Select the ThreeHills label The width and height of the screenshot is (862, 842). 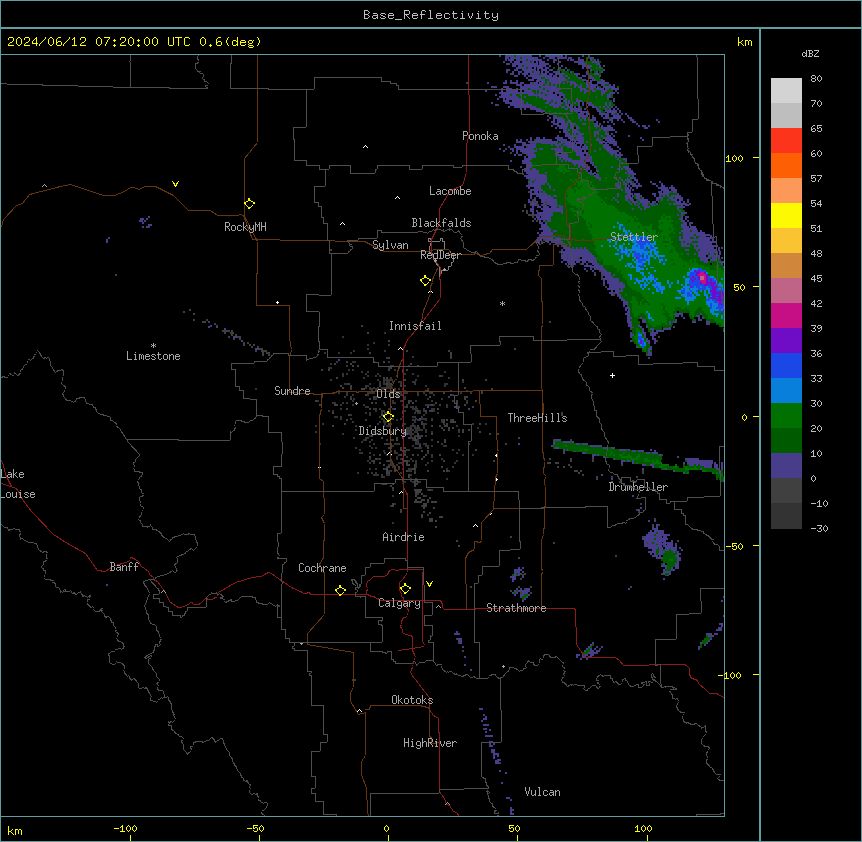pos(537,418)
